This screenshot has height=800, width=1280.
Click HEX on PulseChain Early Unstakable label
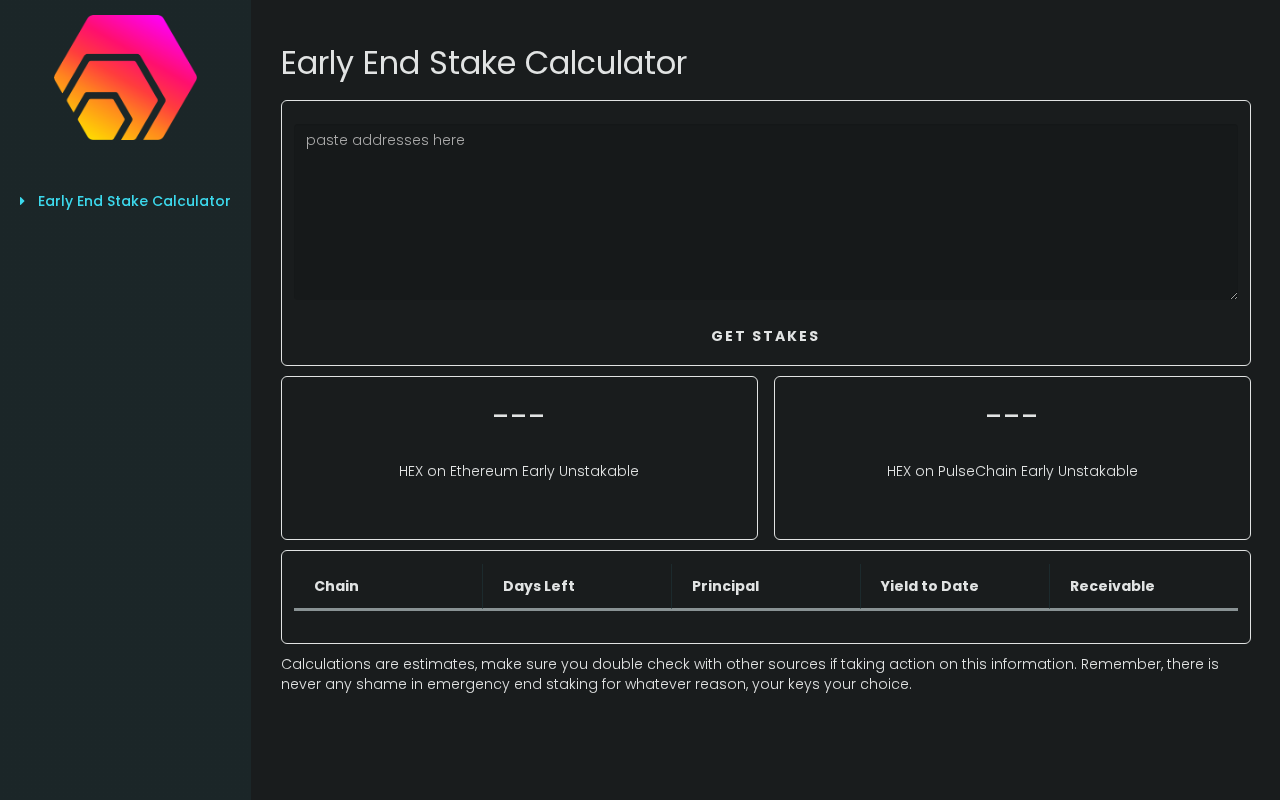[x=1012, y=471]
